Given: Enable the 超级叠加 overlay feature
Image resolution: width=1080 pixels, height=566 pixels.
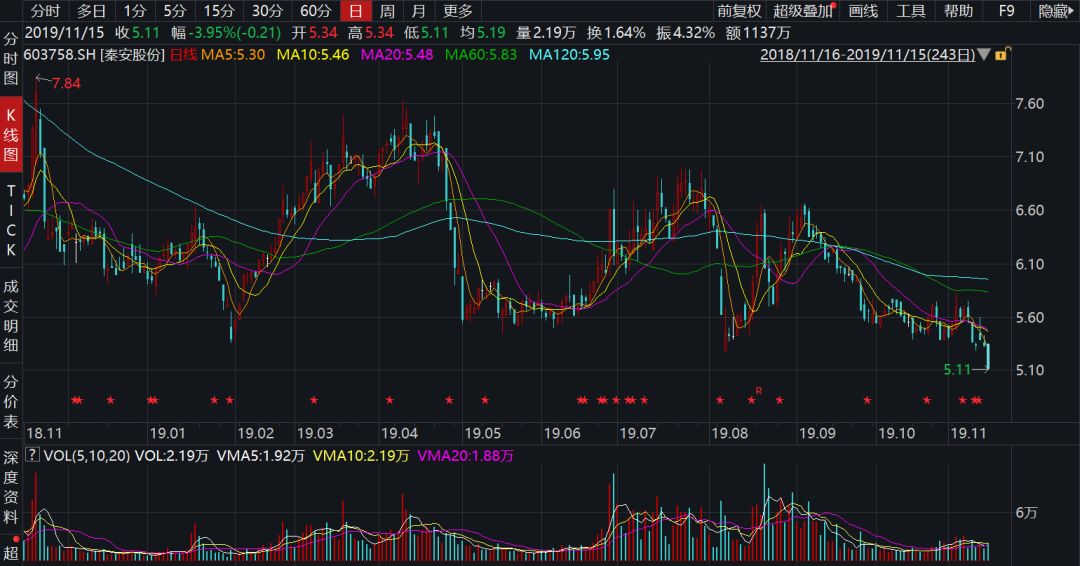Looking at the screenshot, I should pos(802,11).
